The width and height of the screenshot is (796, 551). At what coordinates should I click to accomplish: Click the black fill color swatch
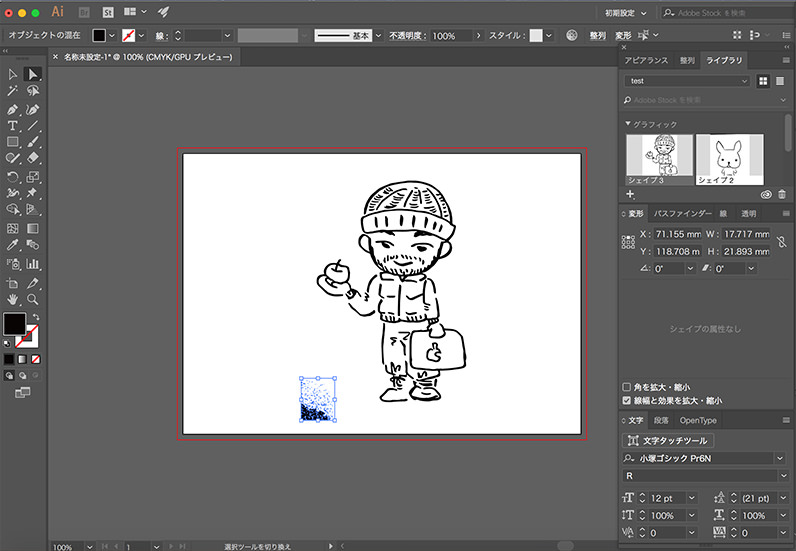tap(14, 324)
